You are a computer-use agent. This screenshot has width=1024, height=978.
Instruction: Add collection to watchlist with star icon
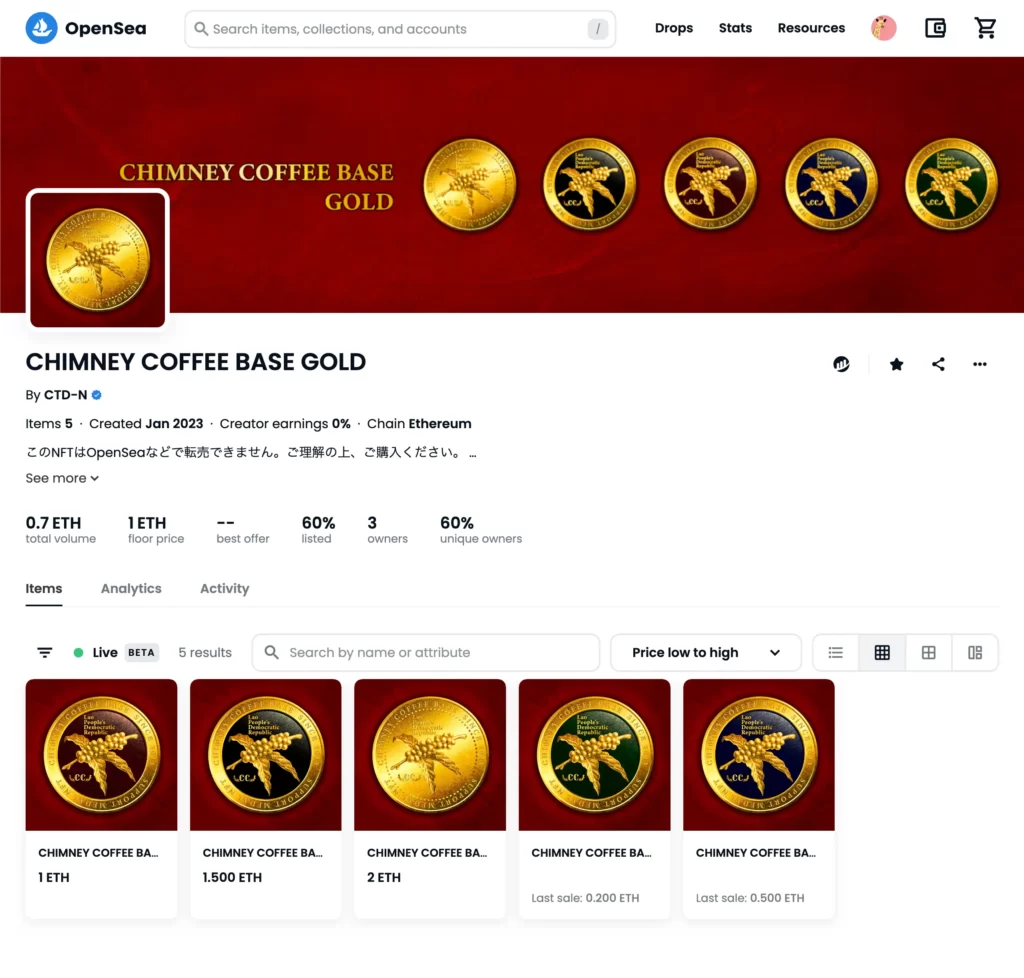coord(897,364)
